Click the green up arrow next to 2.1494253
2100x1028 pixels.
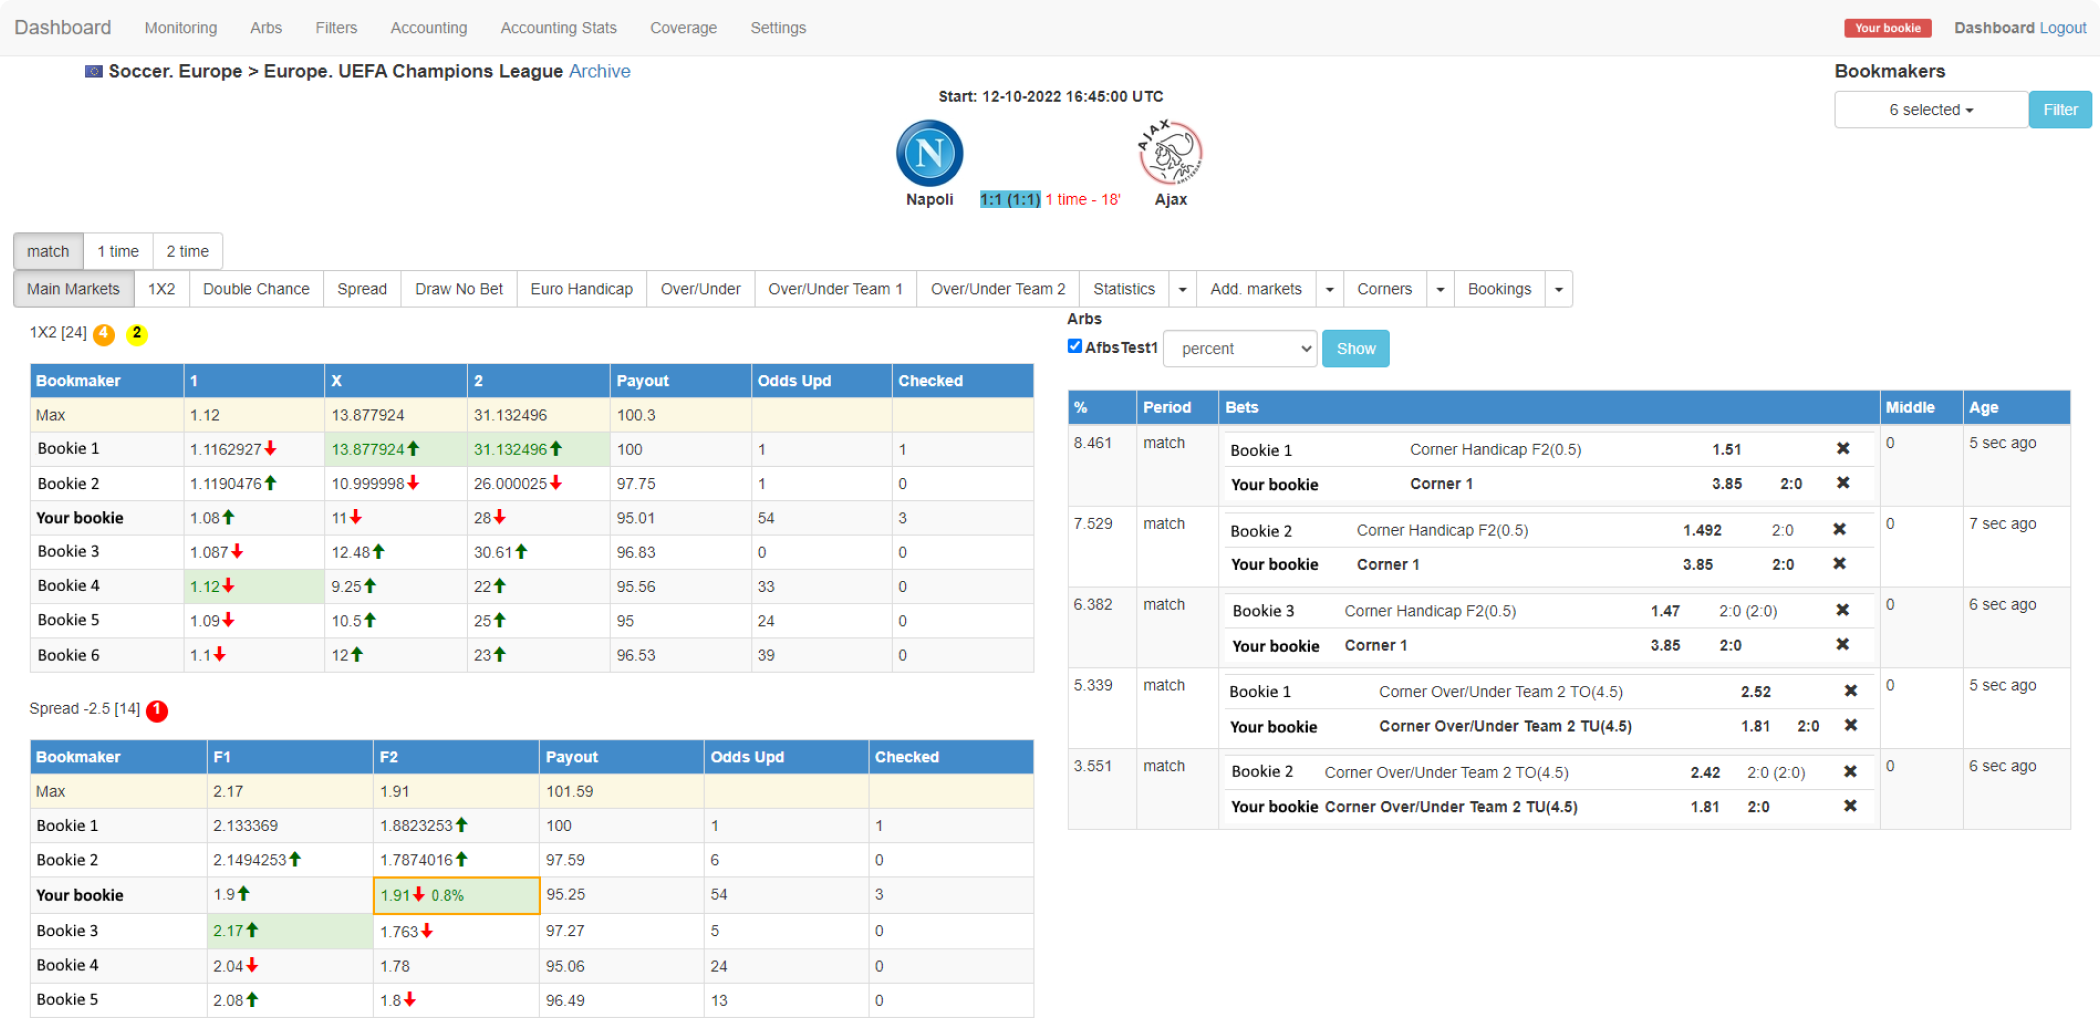tap(295, 859)
